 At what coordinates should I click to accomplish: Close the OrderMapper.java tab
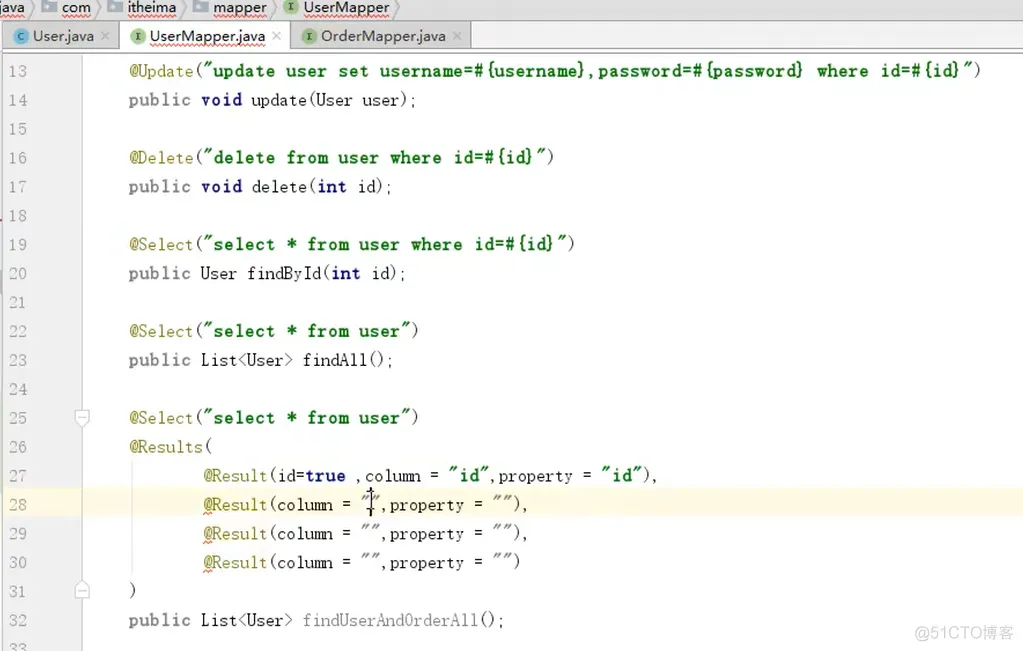(x=457, y=36)
